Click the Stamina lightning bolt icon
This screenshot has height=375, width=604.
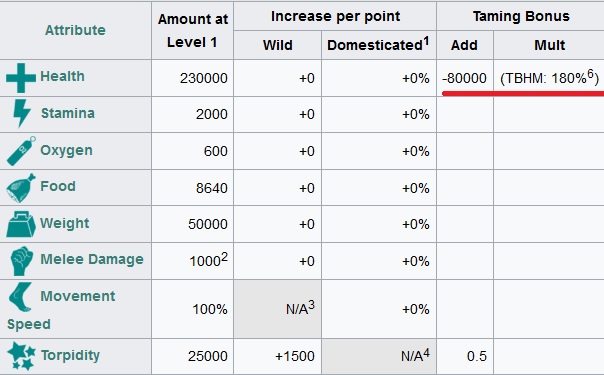click(22, 114)
